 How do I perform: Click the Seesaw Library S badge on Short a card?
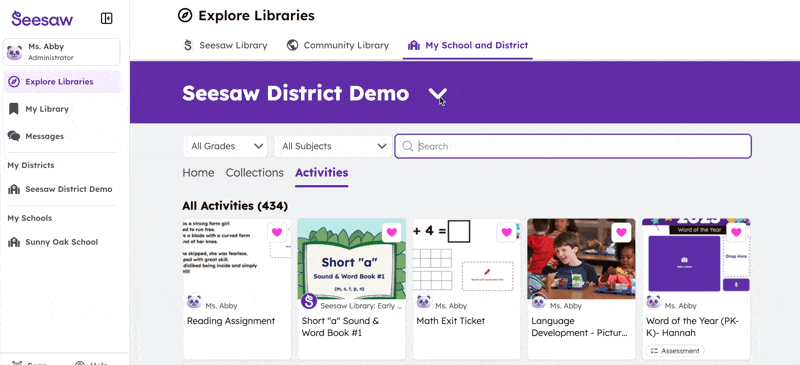[x=309, y=301]
